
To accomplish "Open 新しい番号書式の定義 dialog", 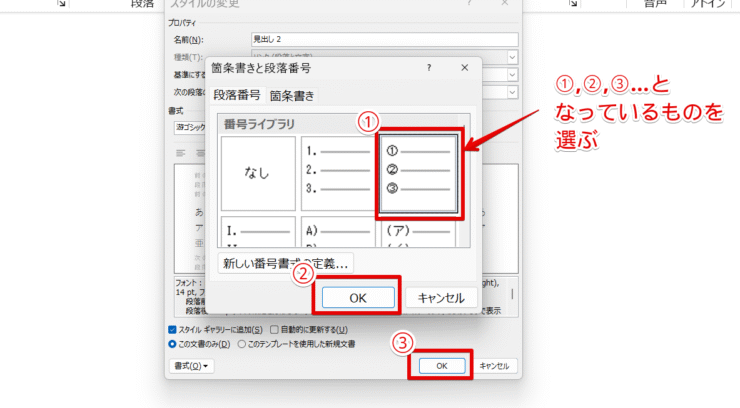I will click(x=286, y=263).
